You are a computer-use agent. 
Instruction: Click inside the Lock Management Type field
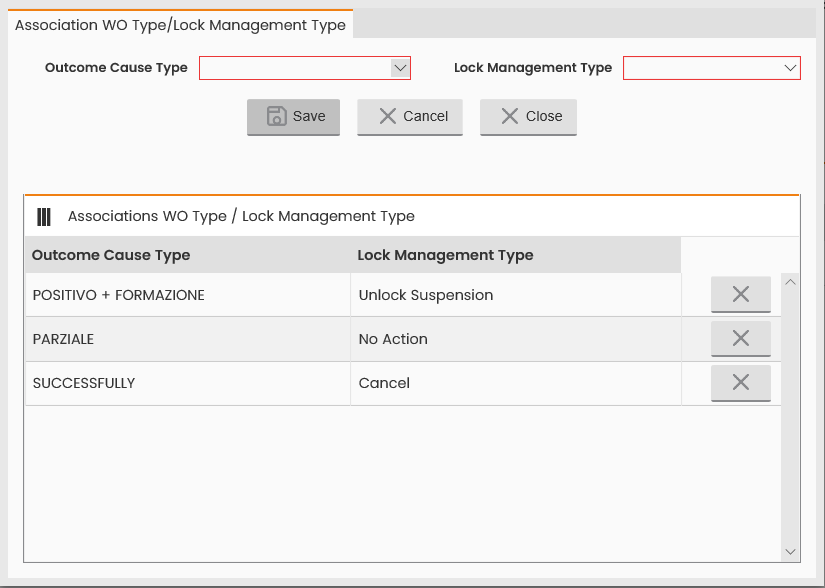(702, 68)
